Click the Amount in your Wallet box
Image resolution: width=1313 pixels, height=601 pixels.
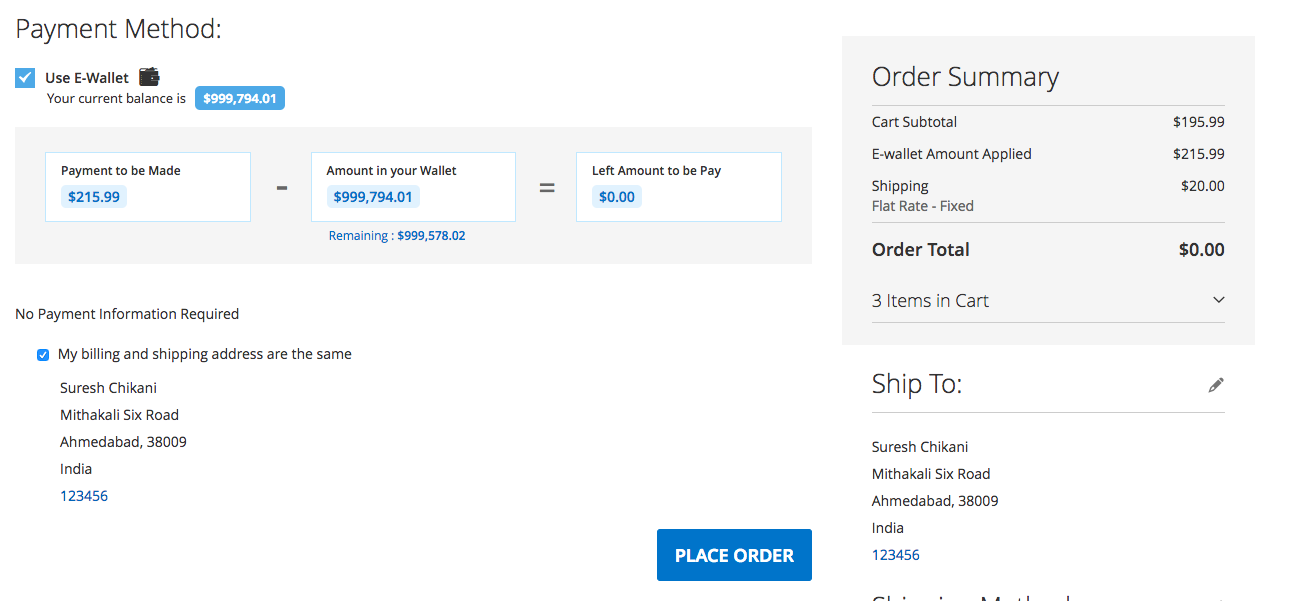413,187
